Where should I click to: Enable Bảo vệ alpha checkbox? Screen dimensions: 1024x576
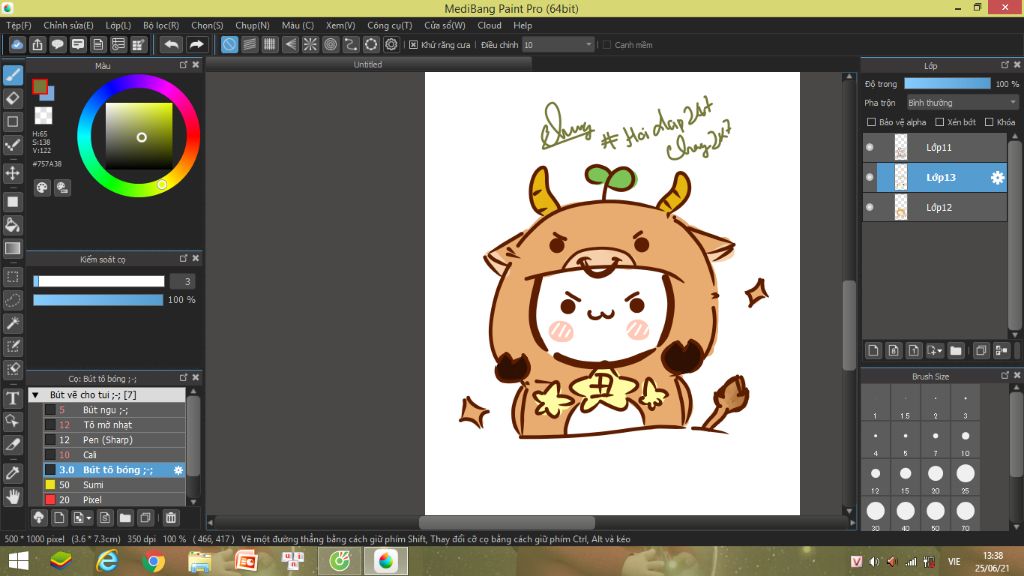tap(871, 122)
